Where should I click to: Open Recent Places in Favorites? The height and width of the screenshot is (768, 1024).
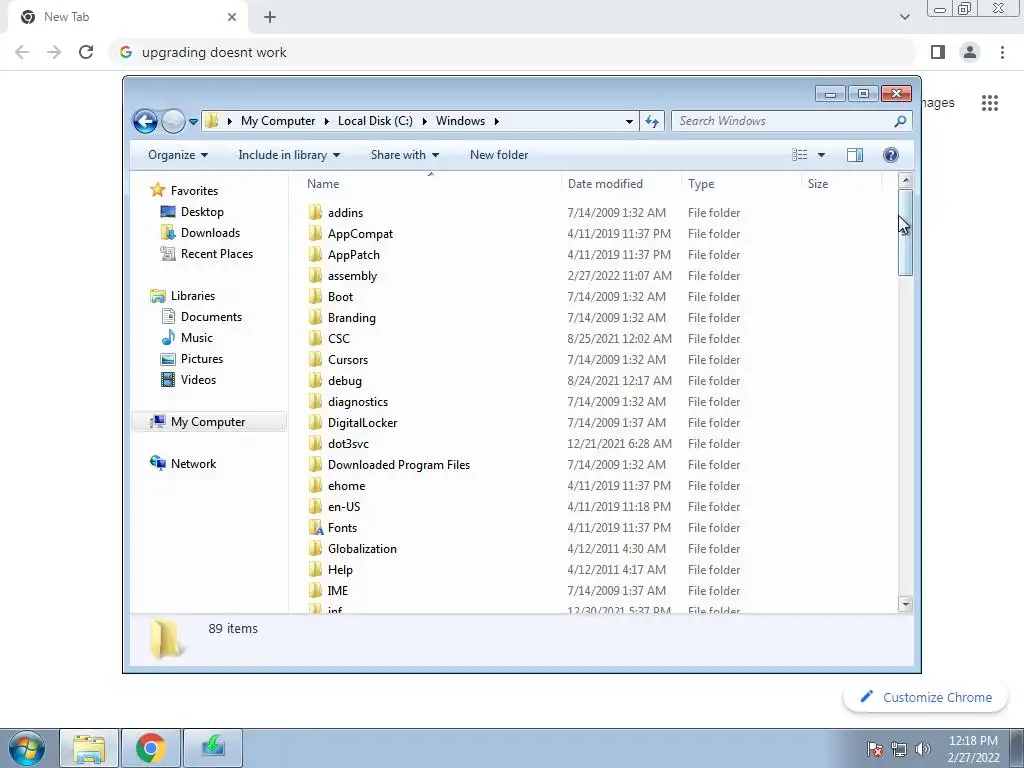pos(217,253)
